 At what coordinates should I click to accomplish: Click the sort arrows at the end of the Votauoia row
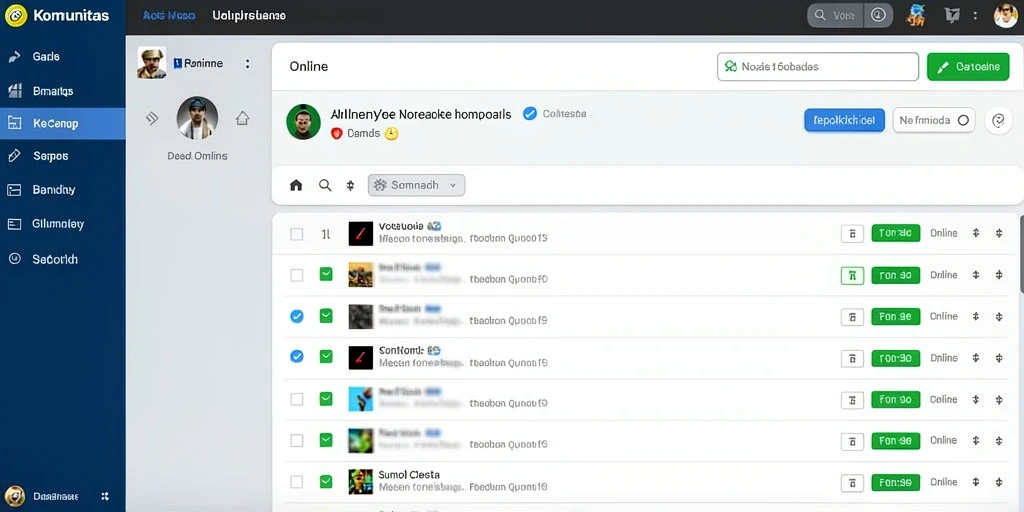pos(999,233)
